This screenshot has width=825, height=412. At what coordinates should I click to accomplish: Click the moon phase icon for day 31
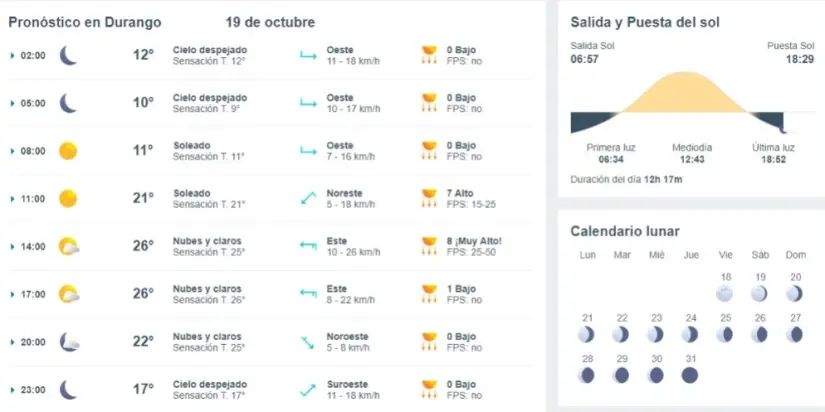689,375
